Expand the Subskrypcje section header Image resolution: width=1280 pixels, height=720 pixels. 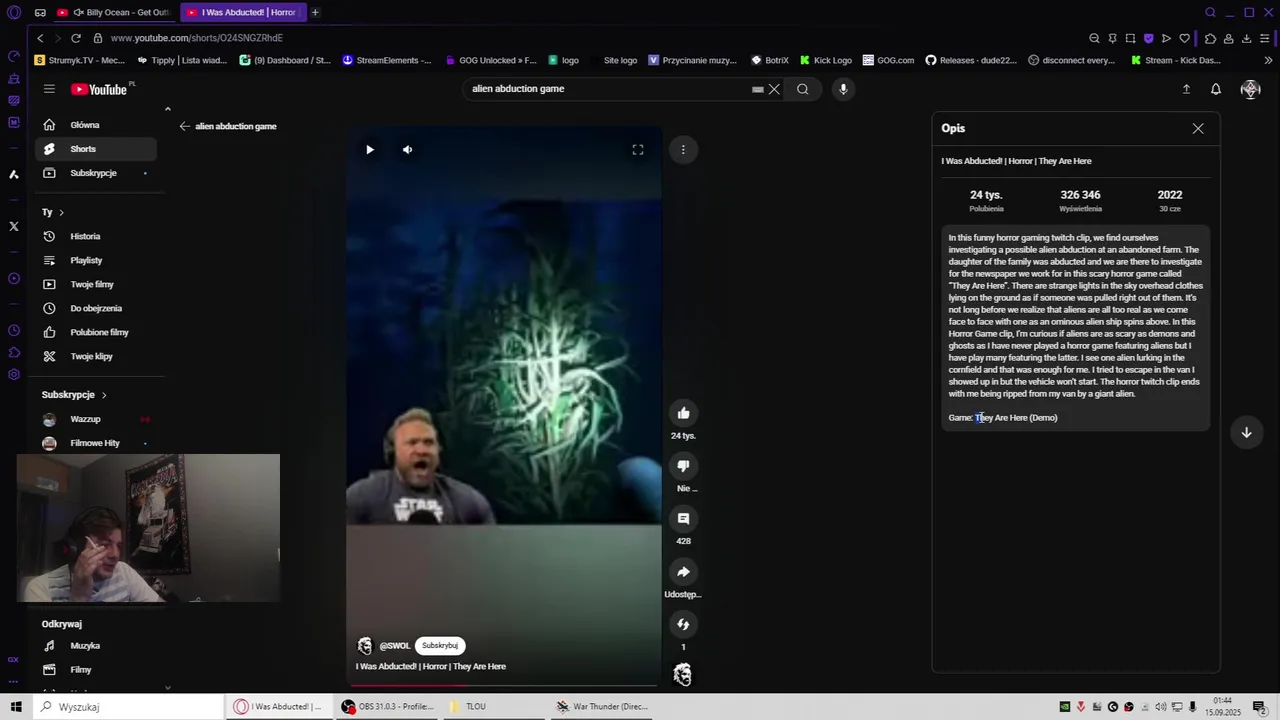point(74,395)
